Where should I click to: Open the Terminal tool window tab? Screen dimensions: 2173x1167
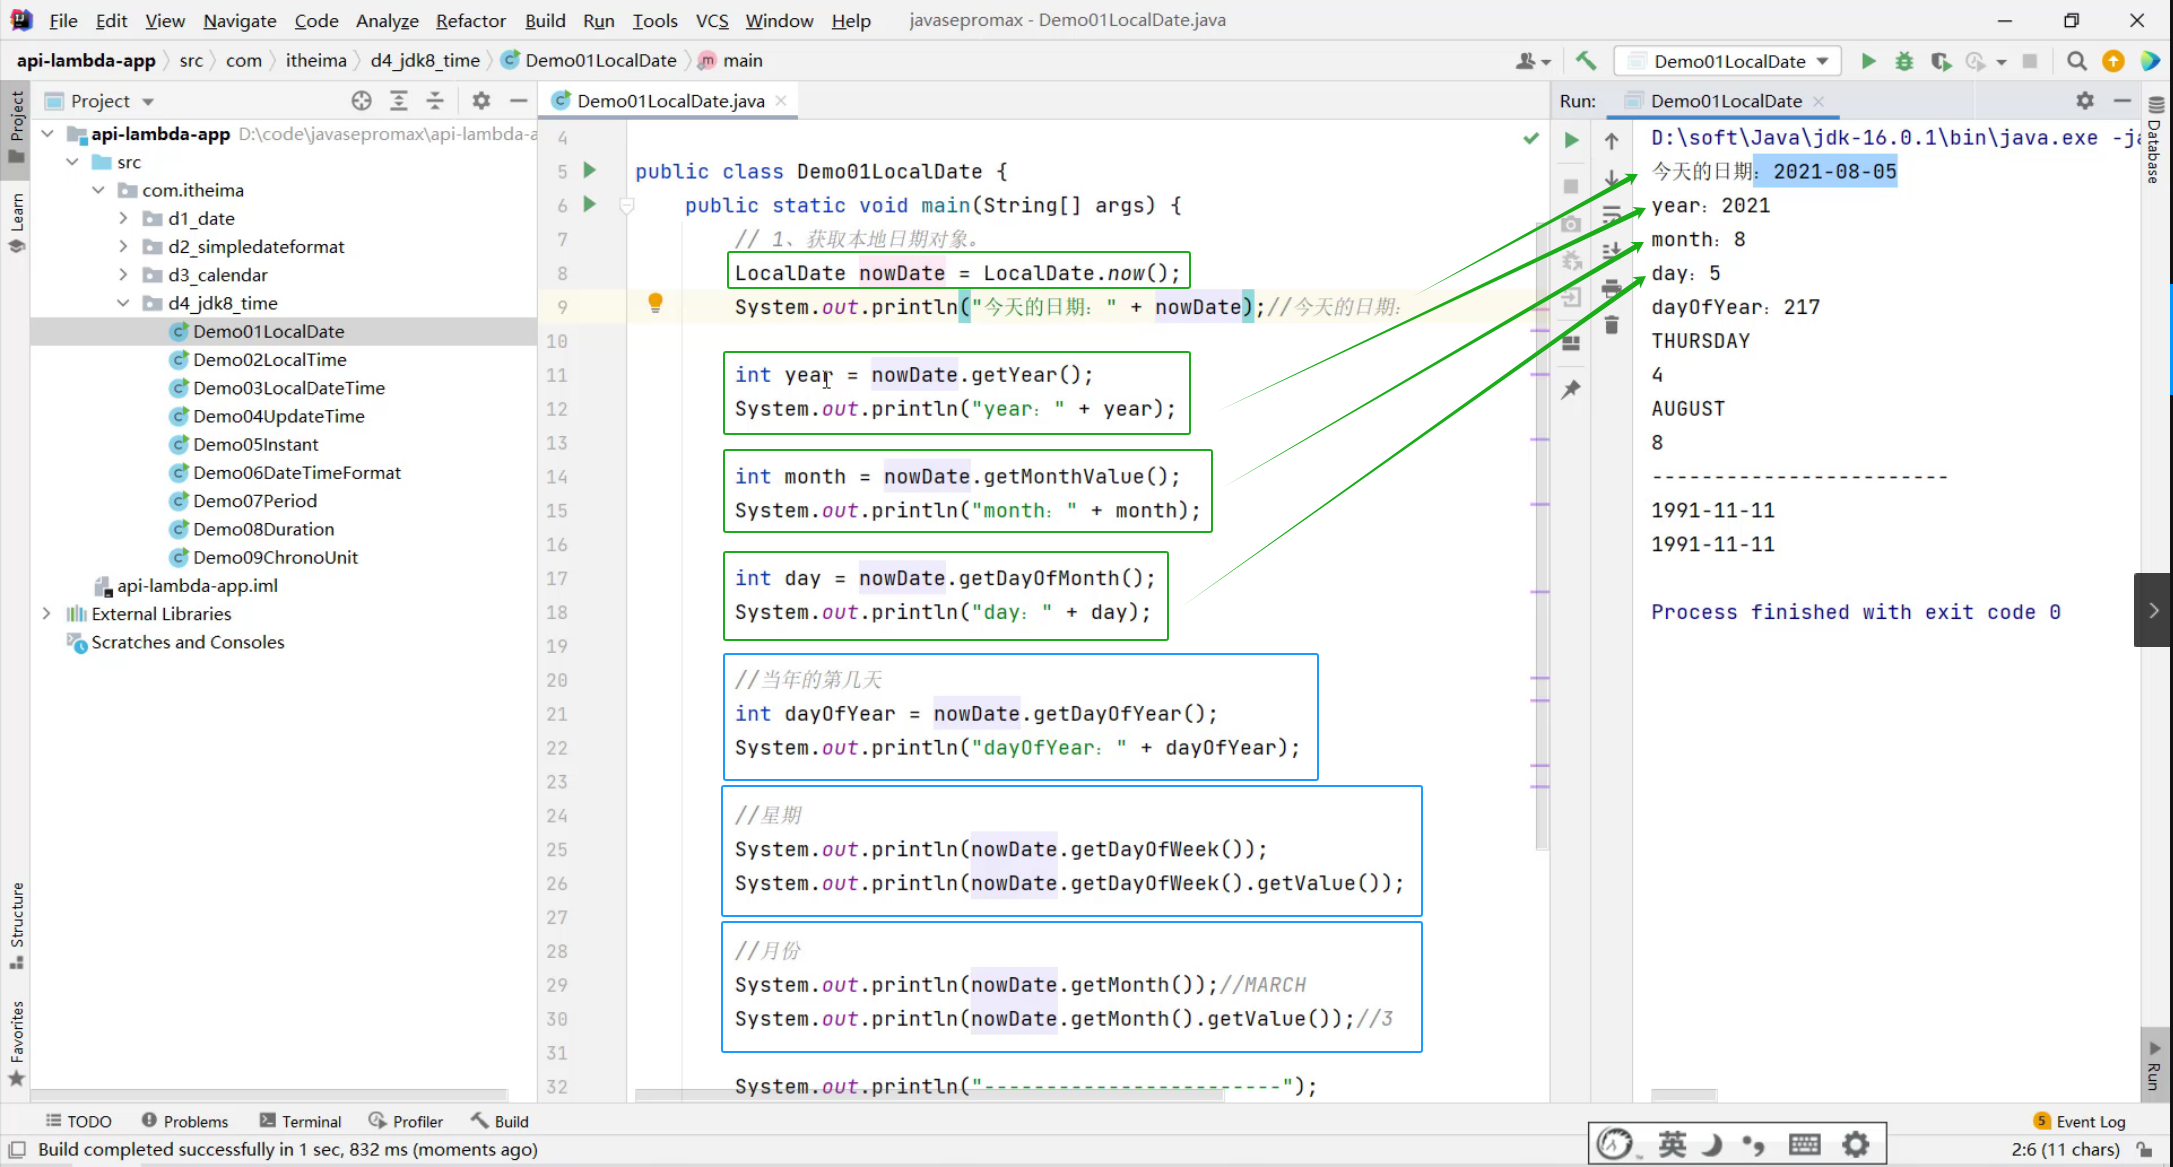[x=300, y=1121]
